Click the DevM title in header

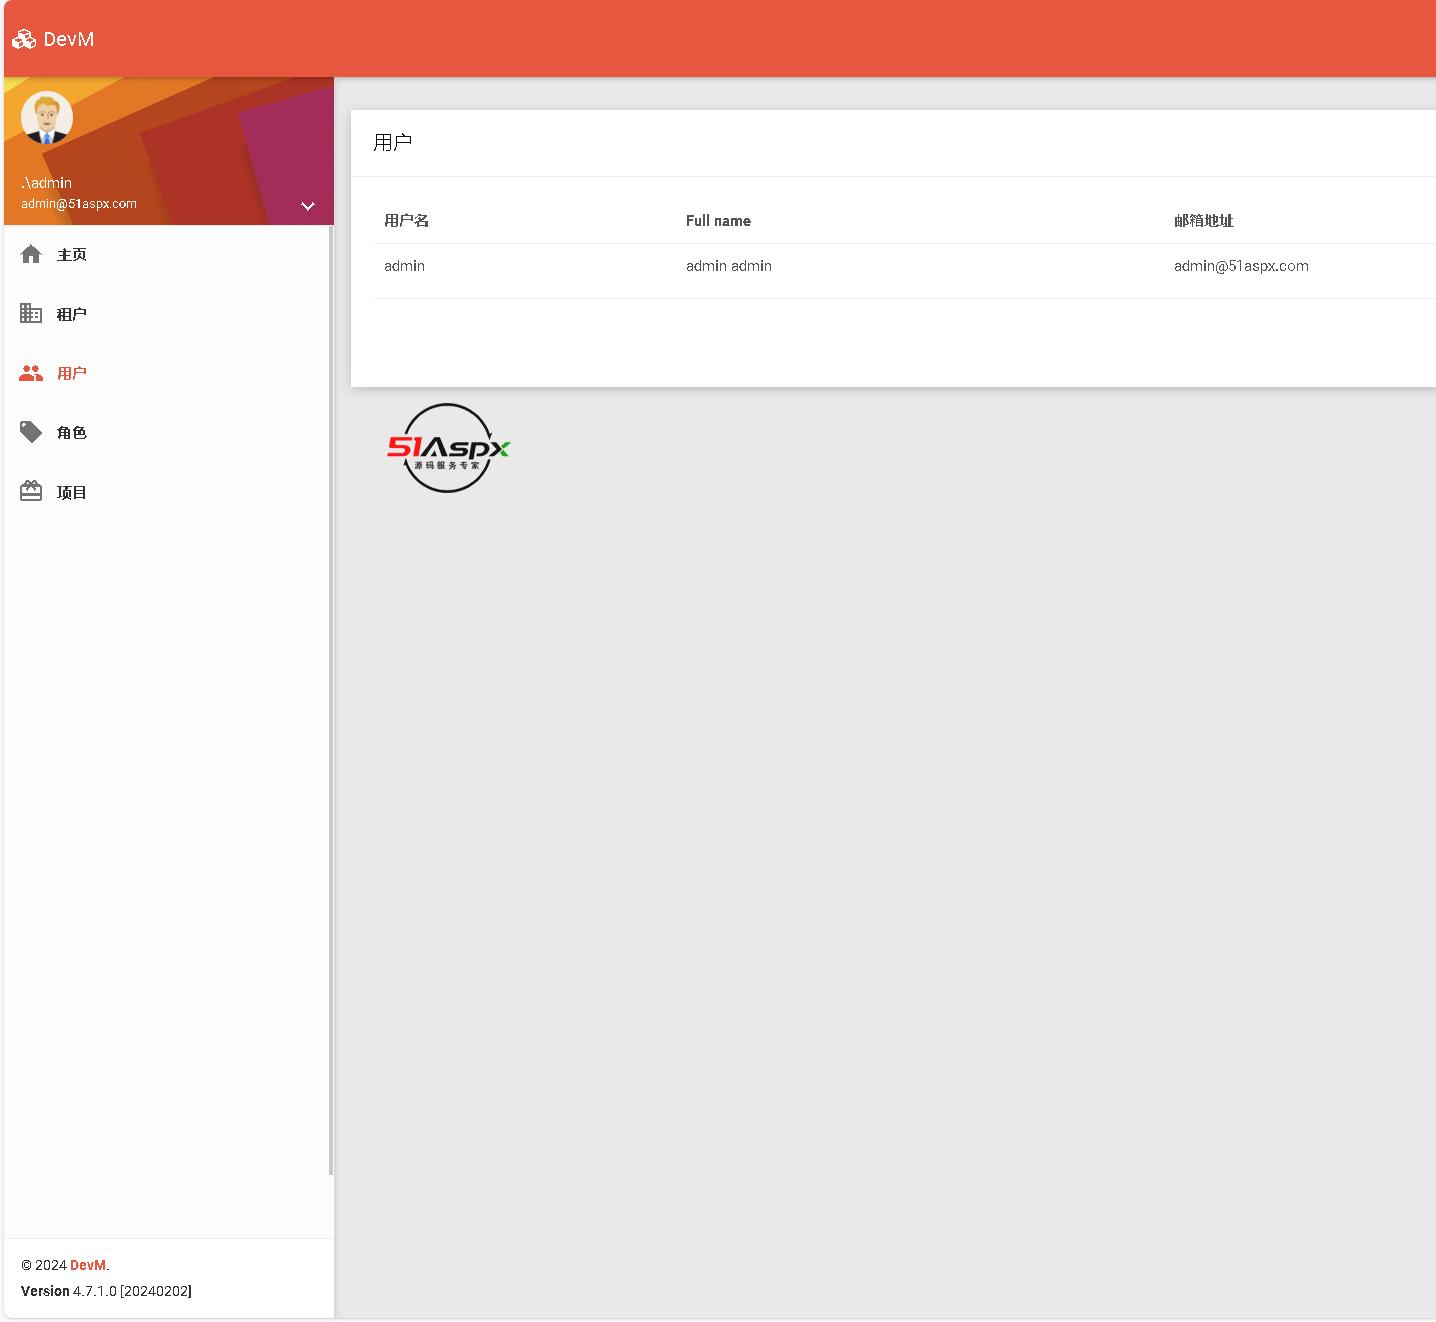(x=69, y=39)
